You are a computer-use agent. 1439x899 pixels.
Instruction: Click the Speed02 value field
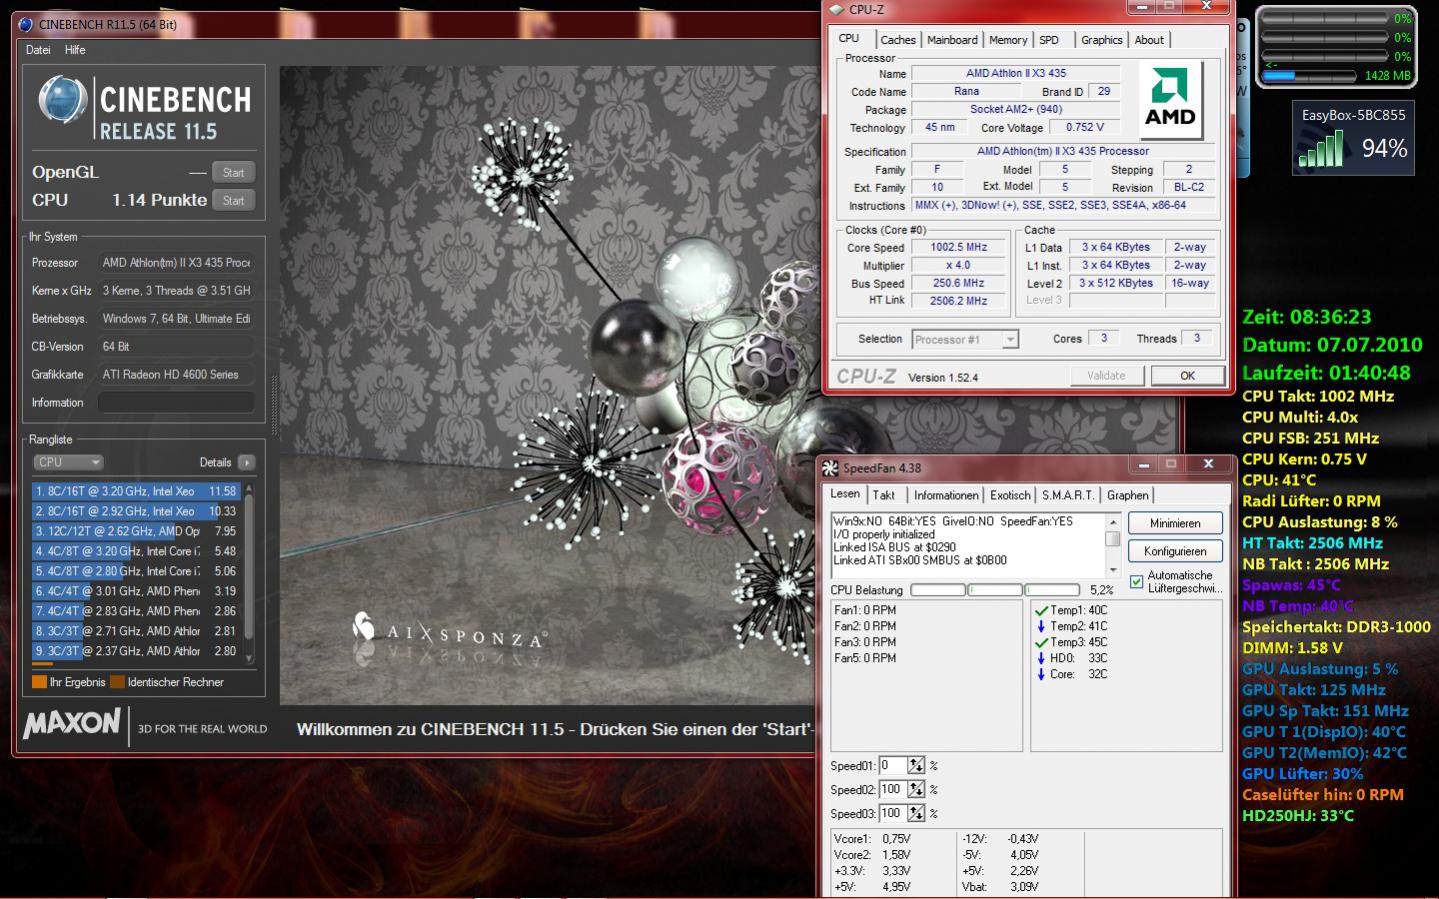point(893,789)
